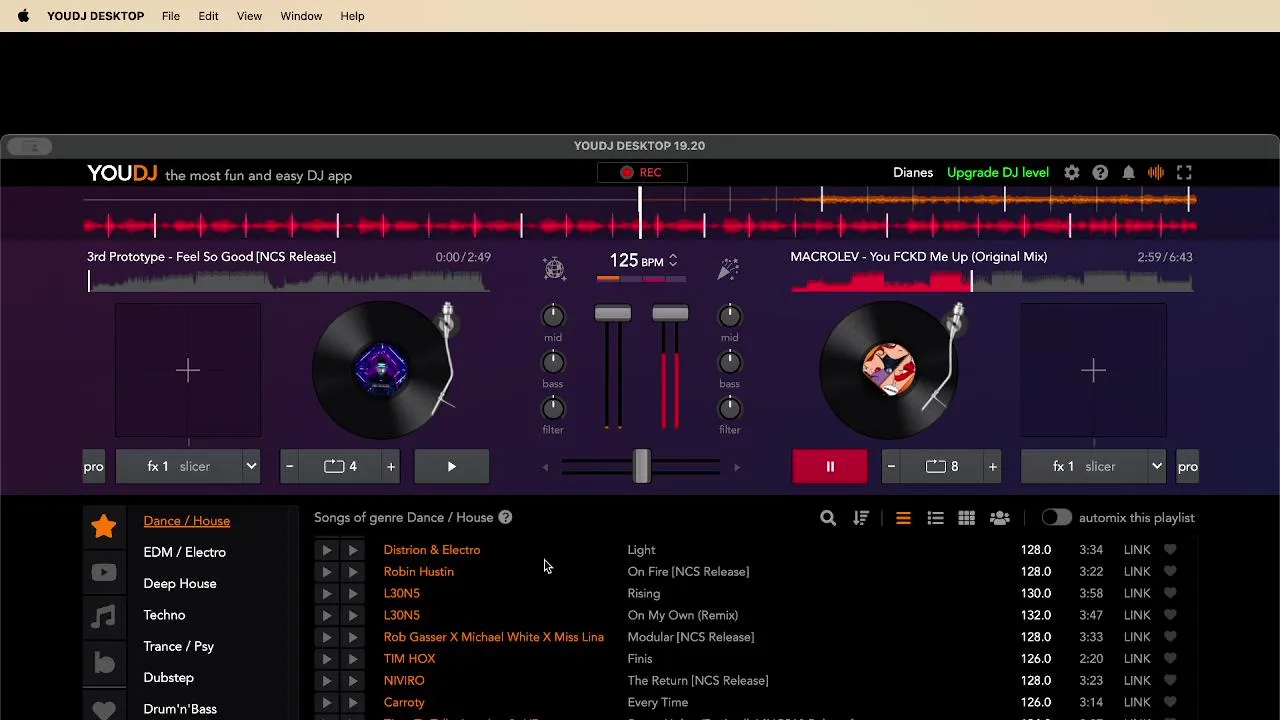Screen dimensions: 1280x720
Task: Click the crossfader left arrow
Action: tap(545, 467)
